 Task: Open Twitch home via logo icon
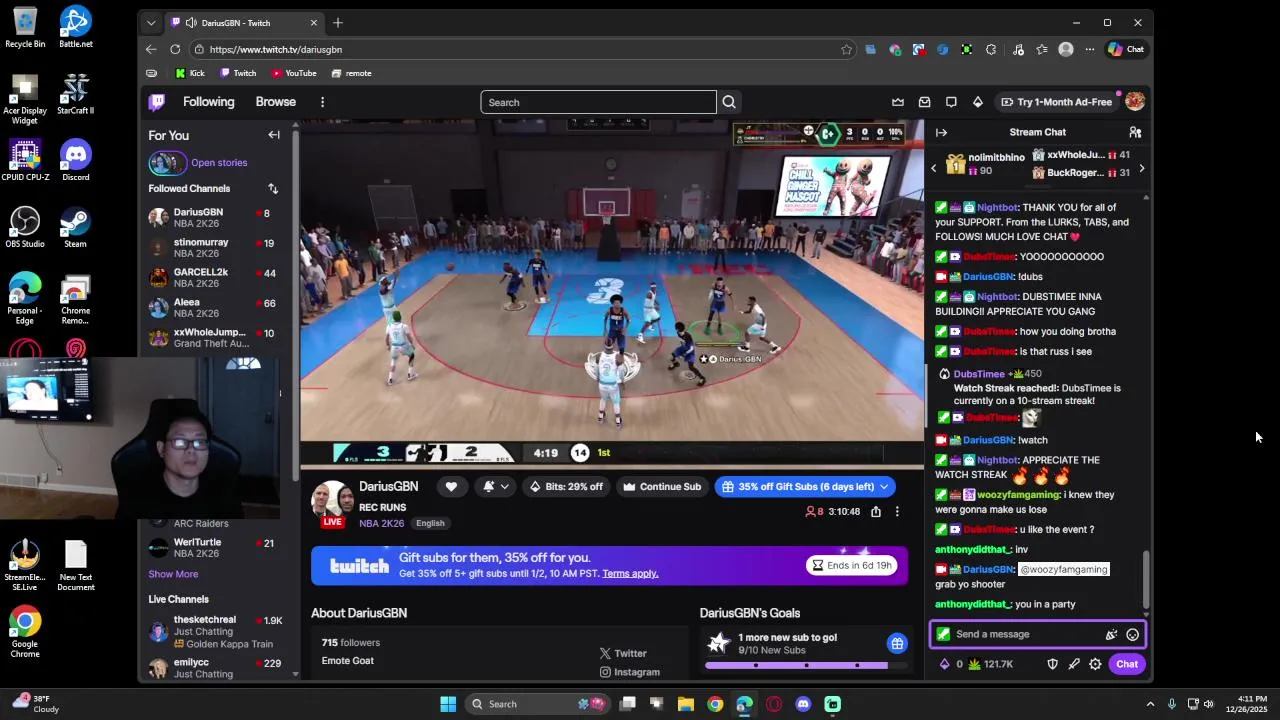pos(157,102)
